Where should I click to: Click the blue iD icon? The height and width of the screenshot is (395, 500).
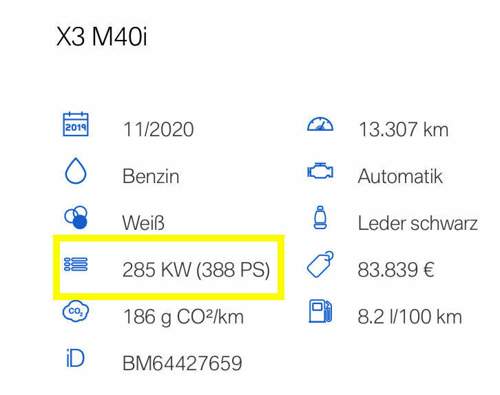click(75, 358)
